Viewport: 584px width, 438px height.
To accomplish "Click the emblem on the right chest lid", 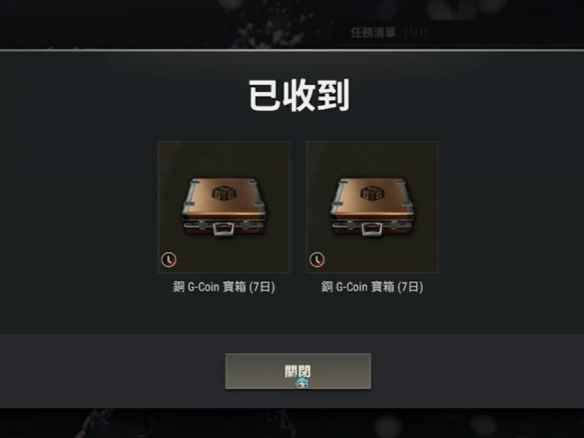I will point(373,193).
